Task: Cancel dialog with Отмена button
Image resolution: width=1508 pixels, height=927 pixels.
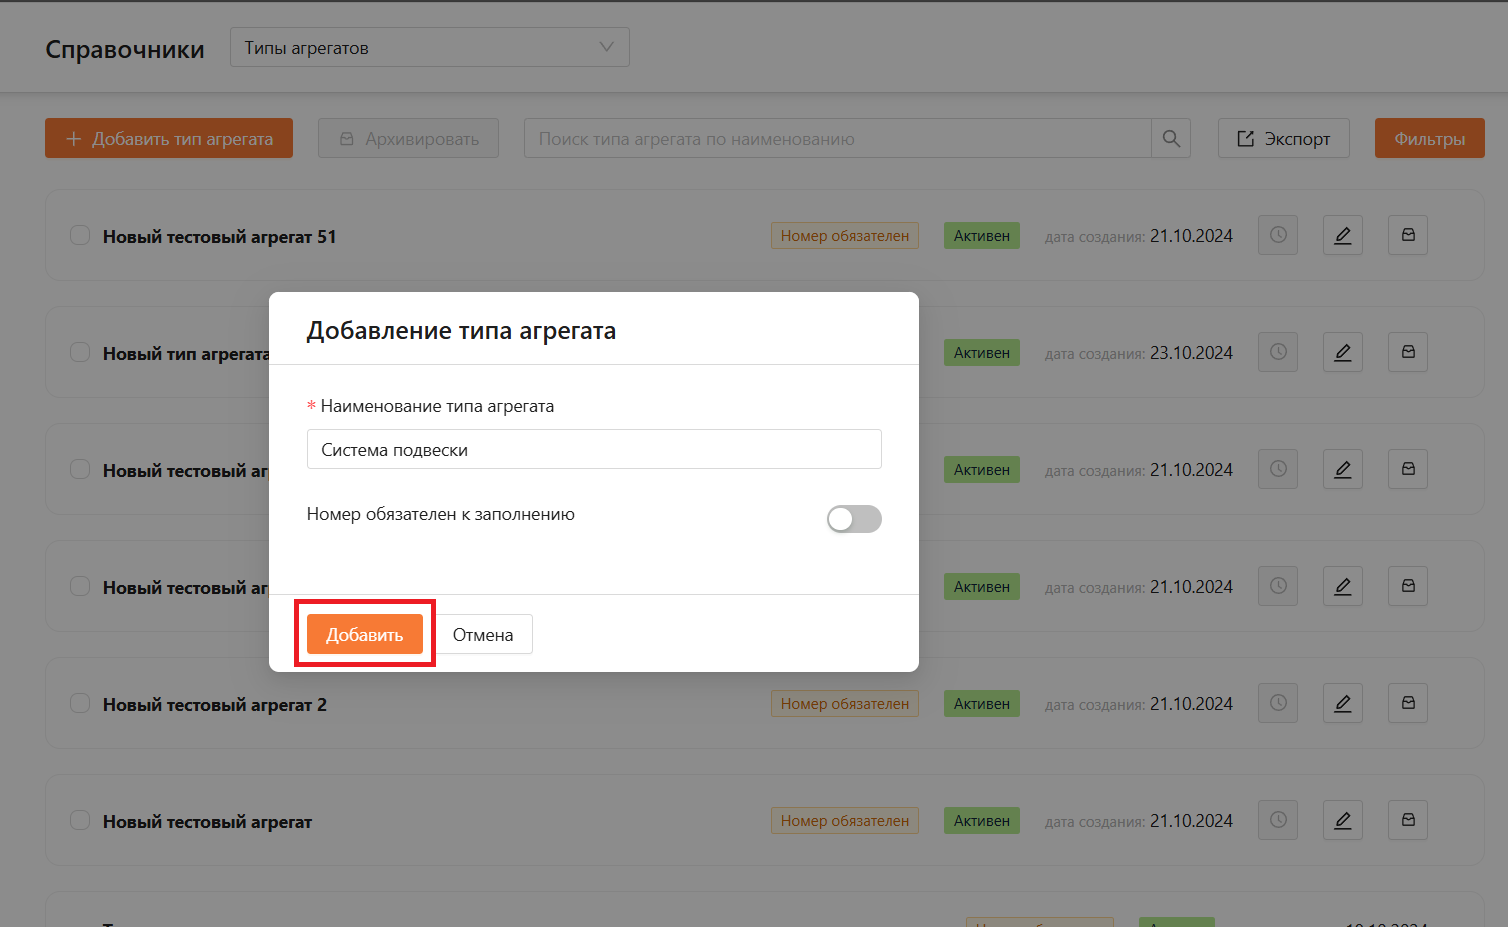Action: point(483,635)
